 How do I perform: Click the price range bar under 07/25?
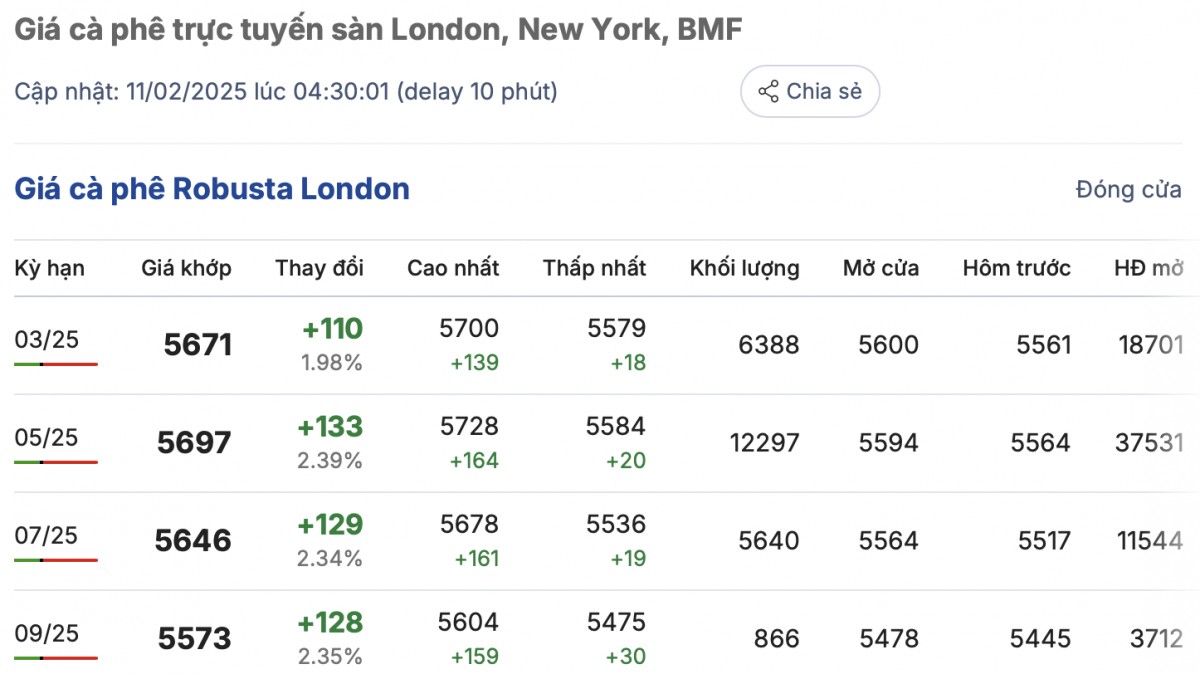[56, 560]
